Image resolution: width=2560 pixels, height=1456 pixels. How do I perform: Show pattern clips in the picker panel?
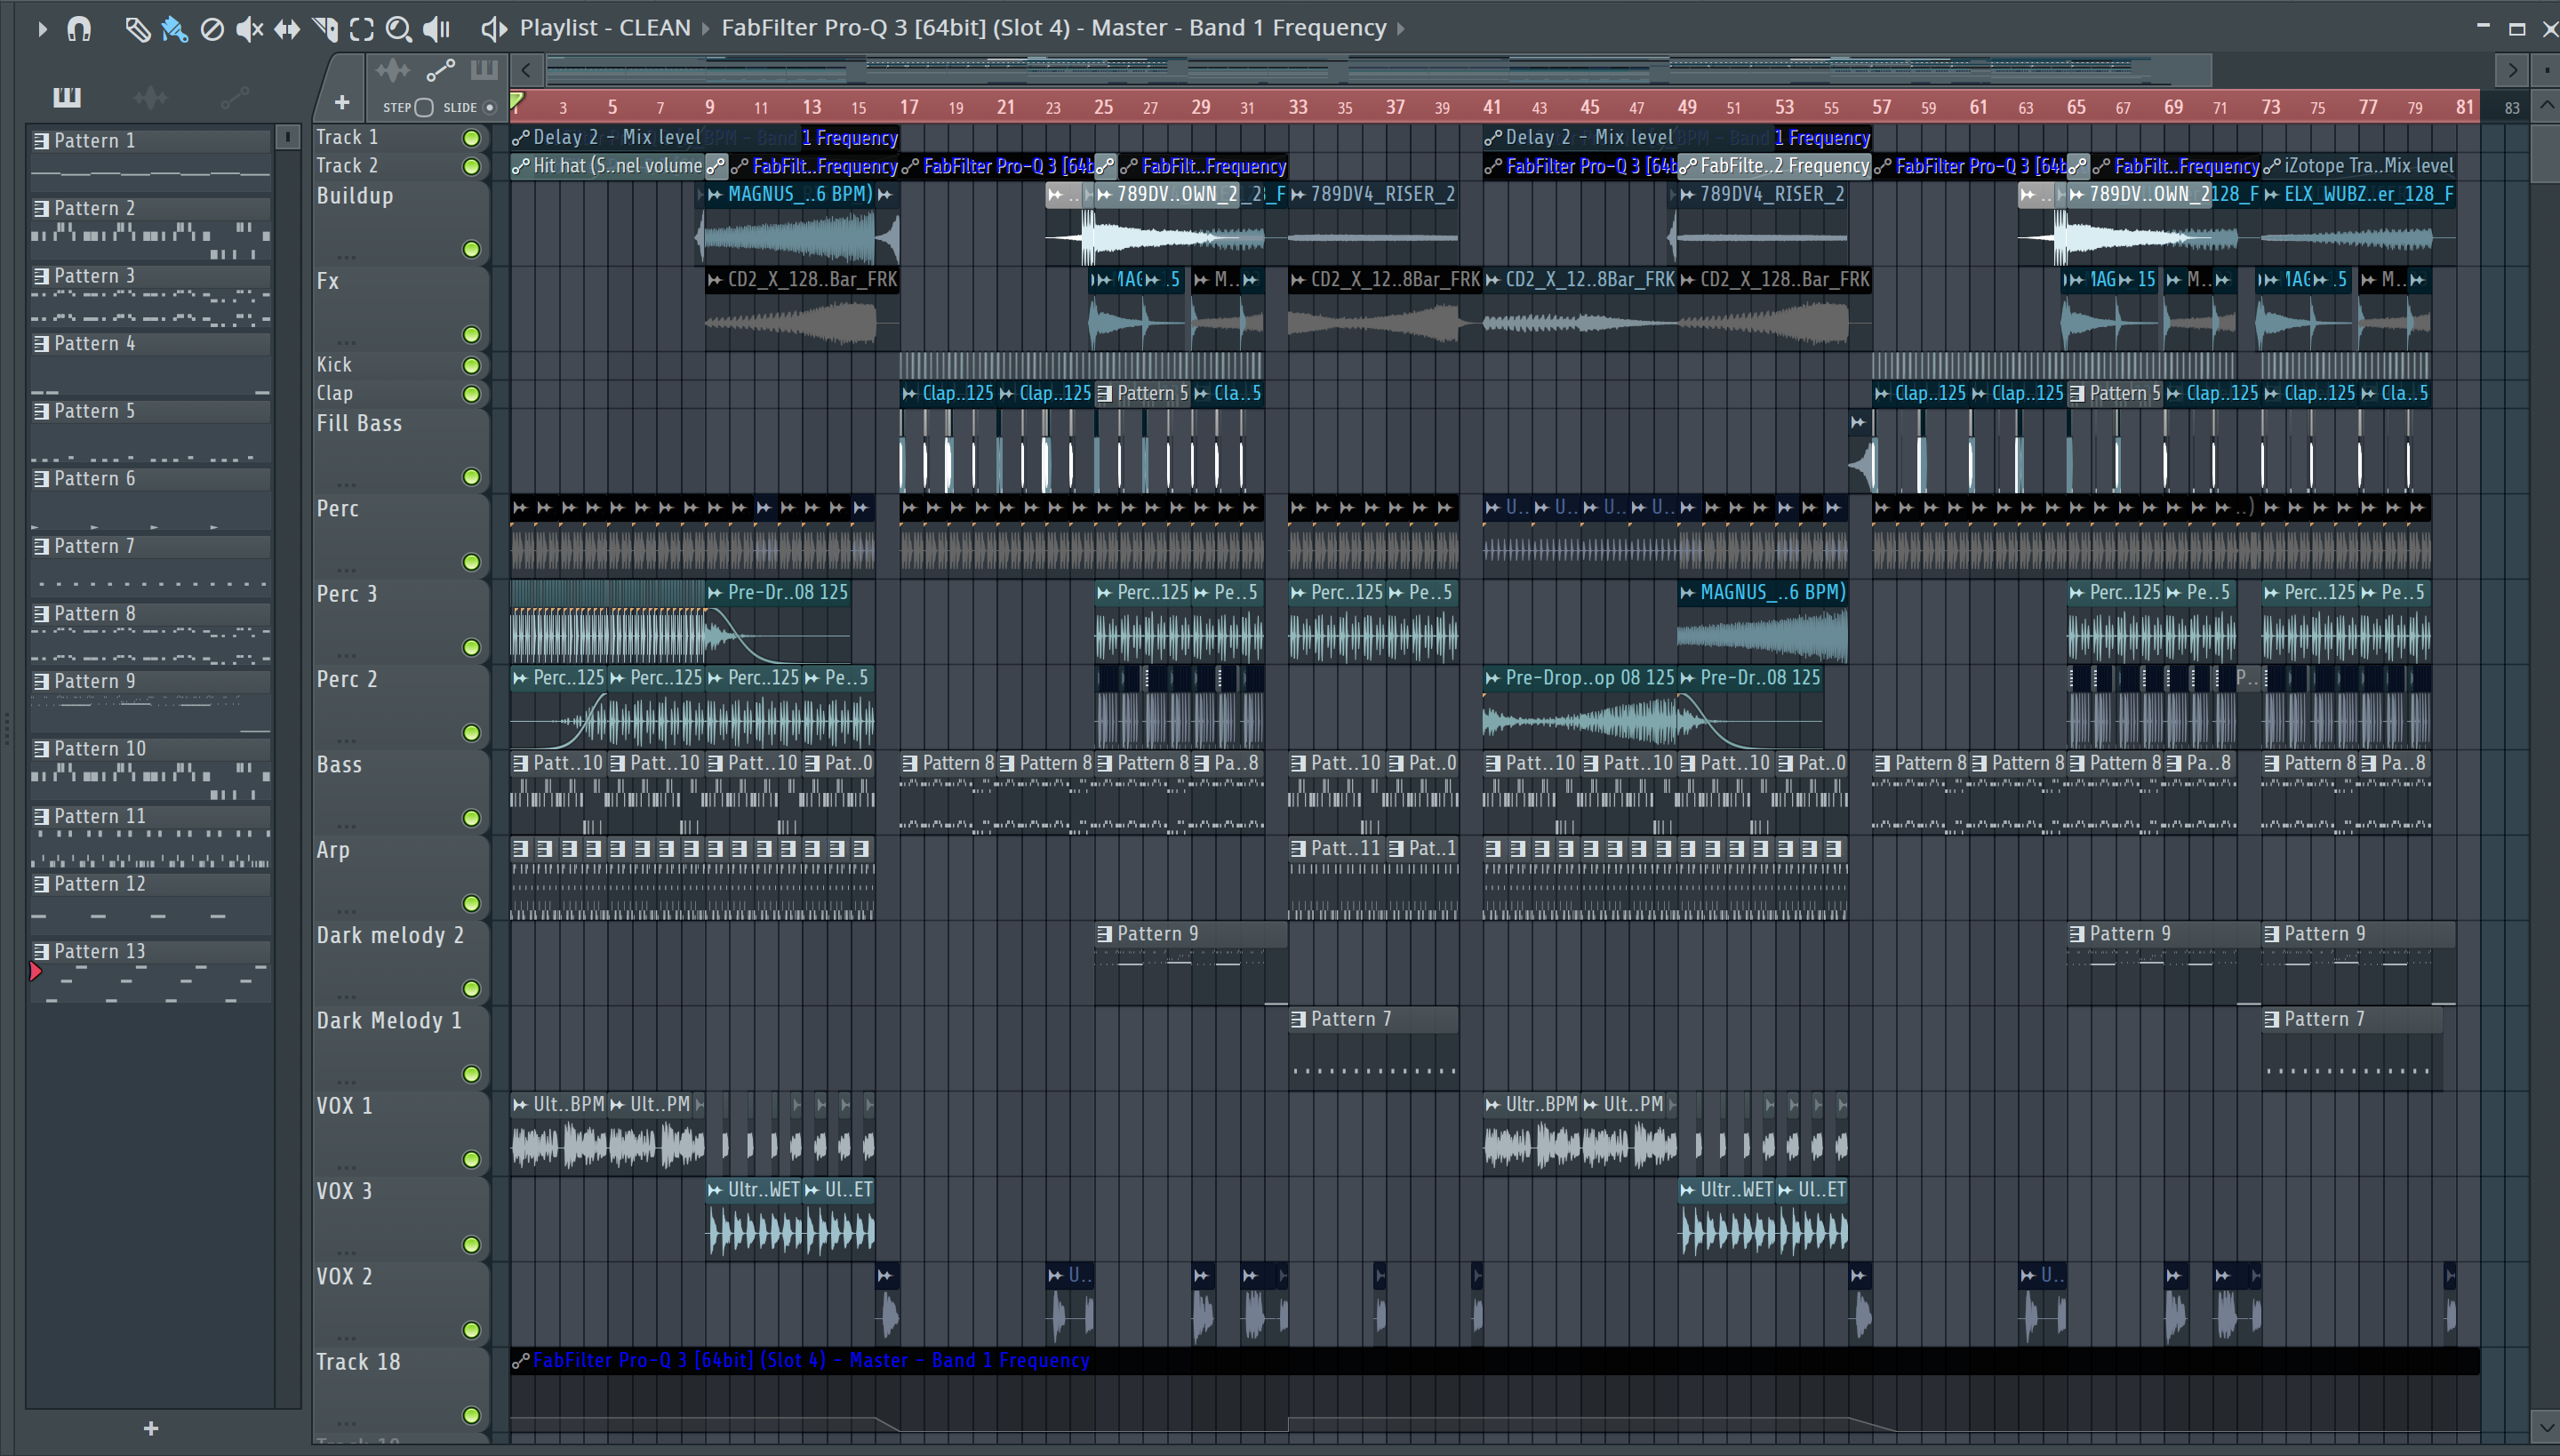pyautogui.click(x=67, y=96)
